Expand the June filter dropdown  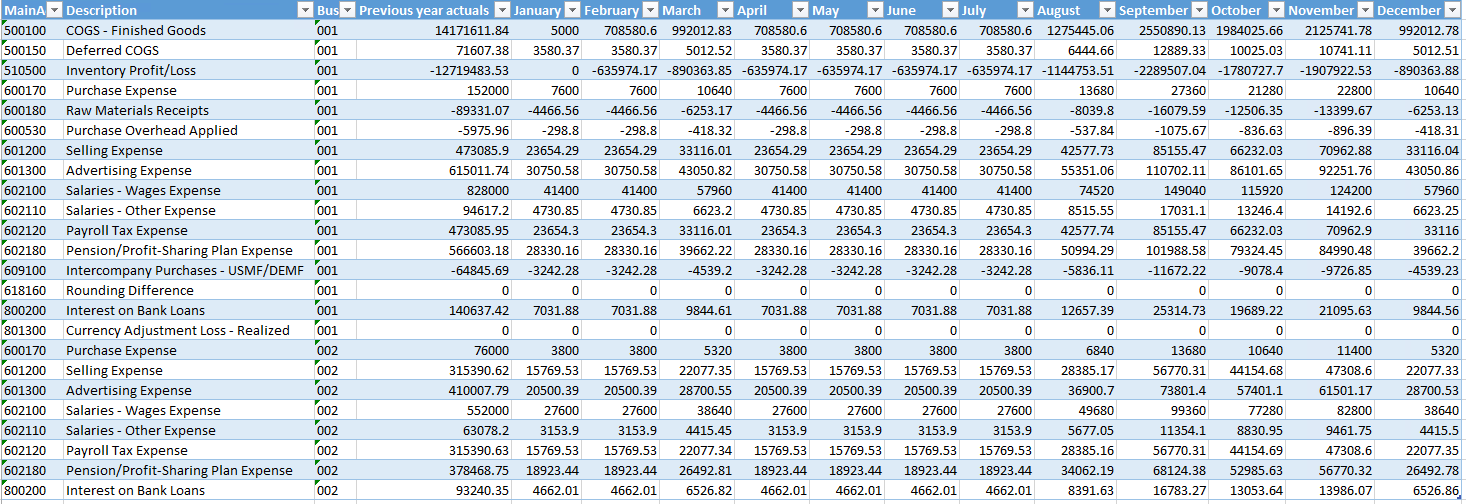pyautogui.click(x=950, y=10)
